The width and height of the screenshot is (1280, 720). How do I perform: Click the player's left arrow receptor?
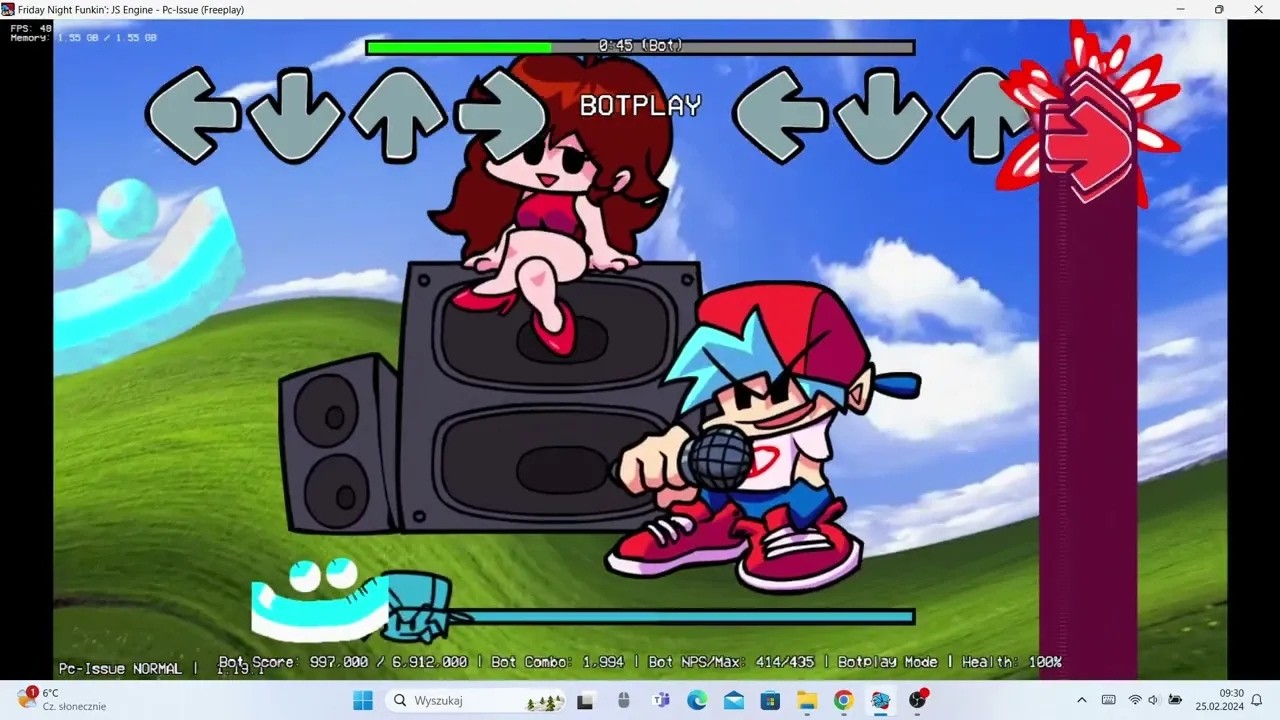tap(779, 114)
